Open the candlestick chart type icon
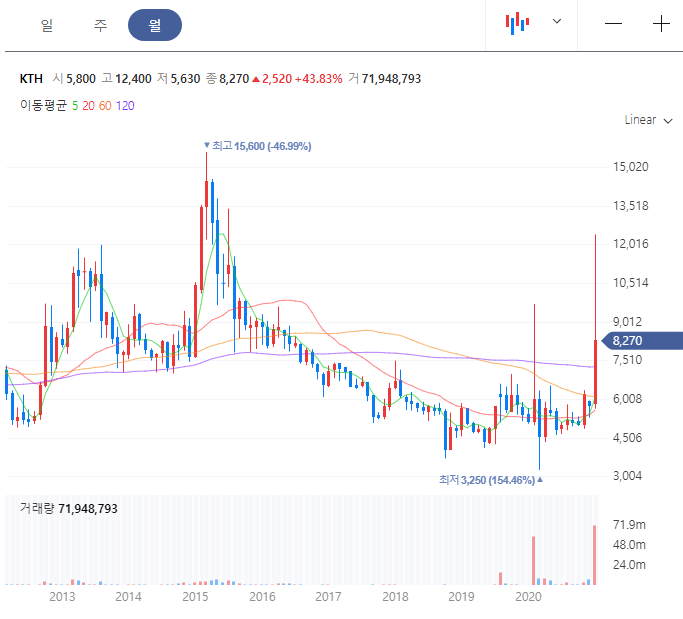The height and width of the screenshot is (619, 683). (x=517, y=23)
